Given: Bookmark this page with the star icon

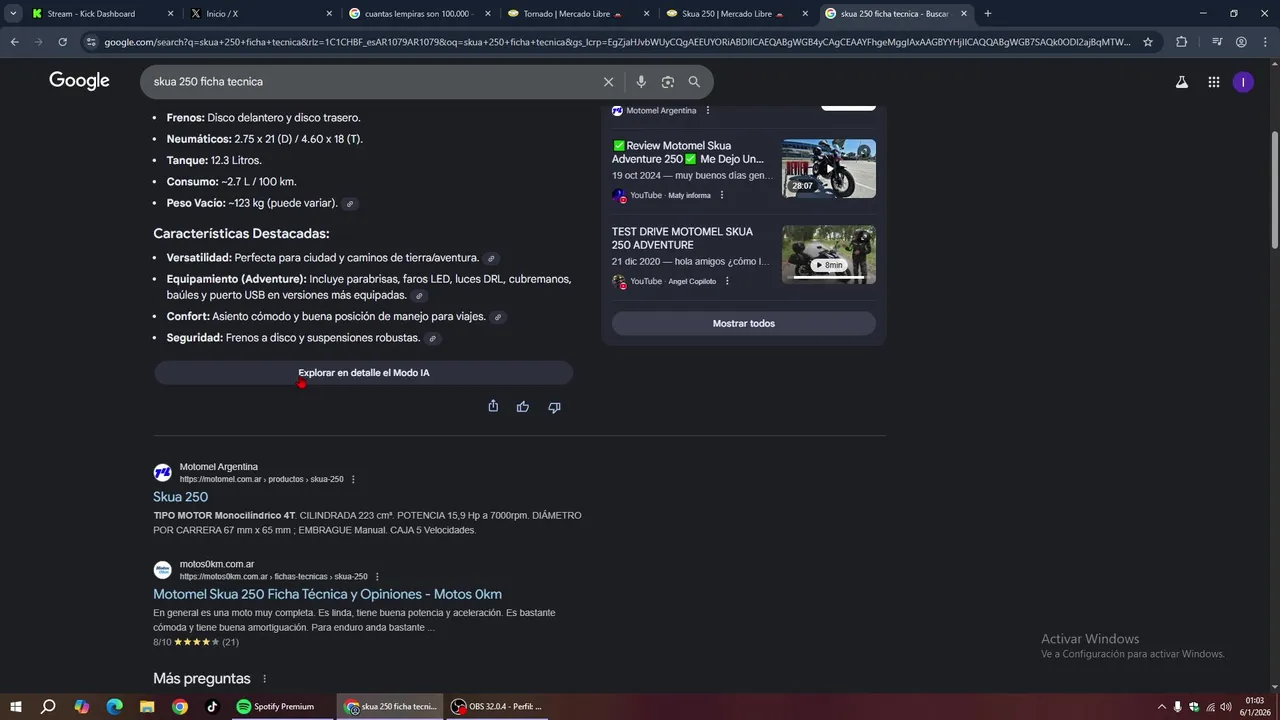Looking at the screenshot, I should (1148, 42).
